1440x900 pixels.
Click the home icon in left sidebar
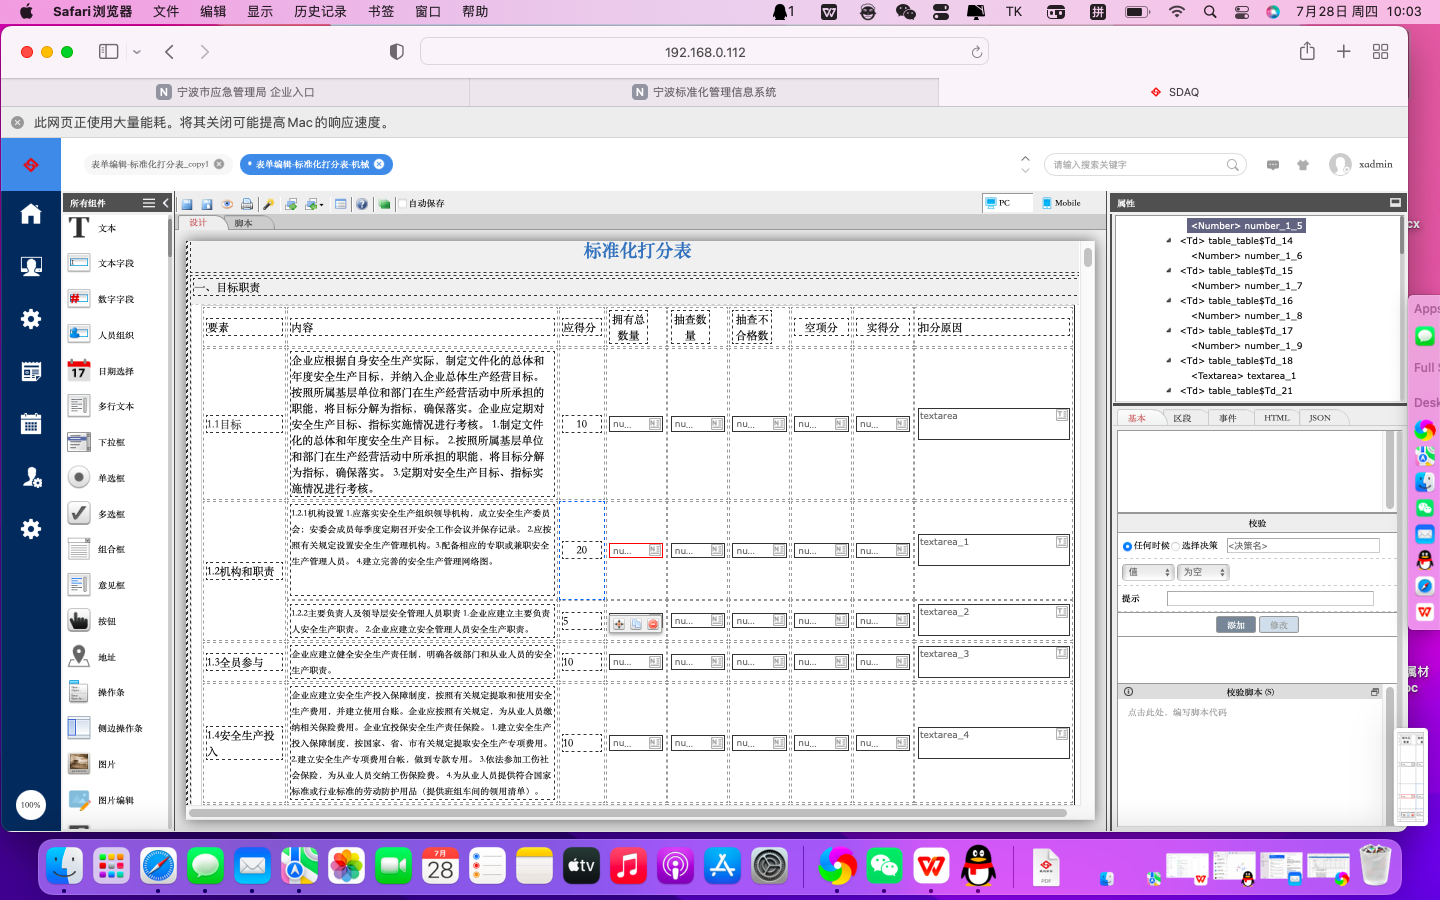point(31,214)
